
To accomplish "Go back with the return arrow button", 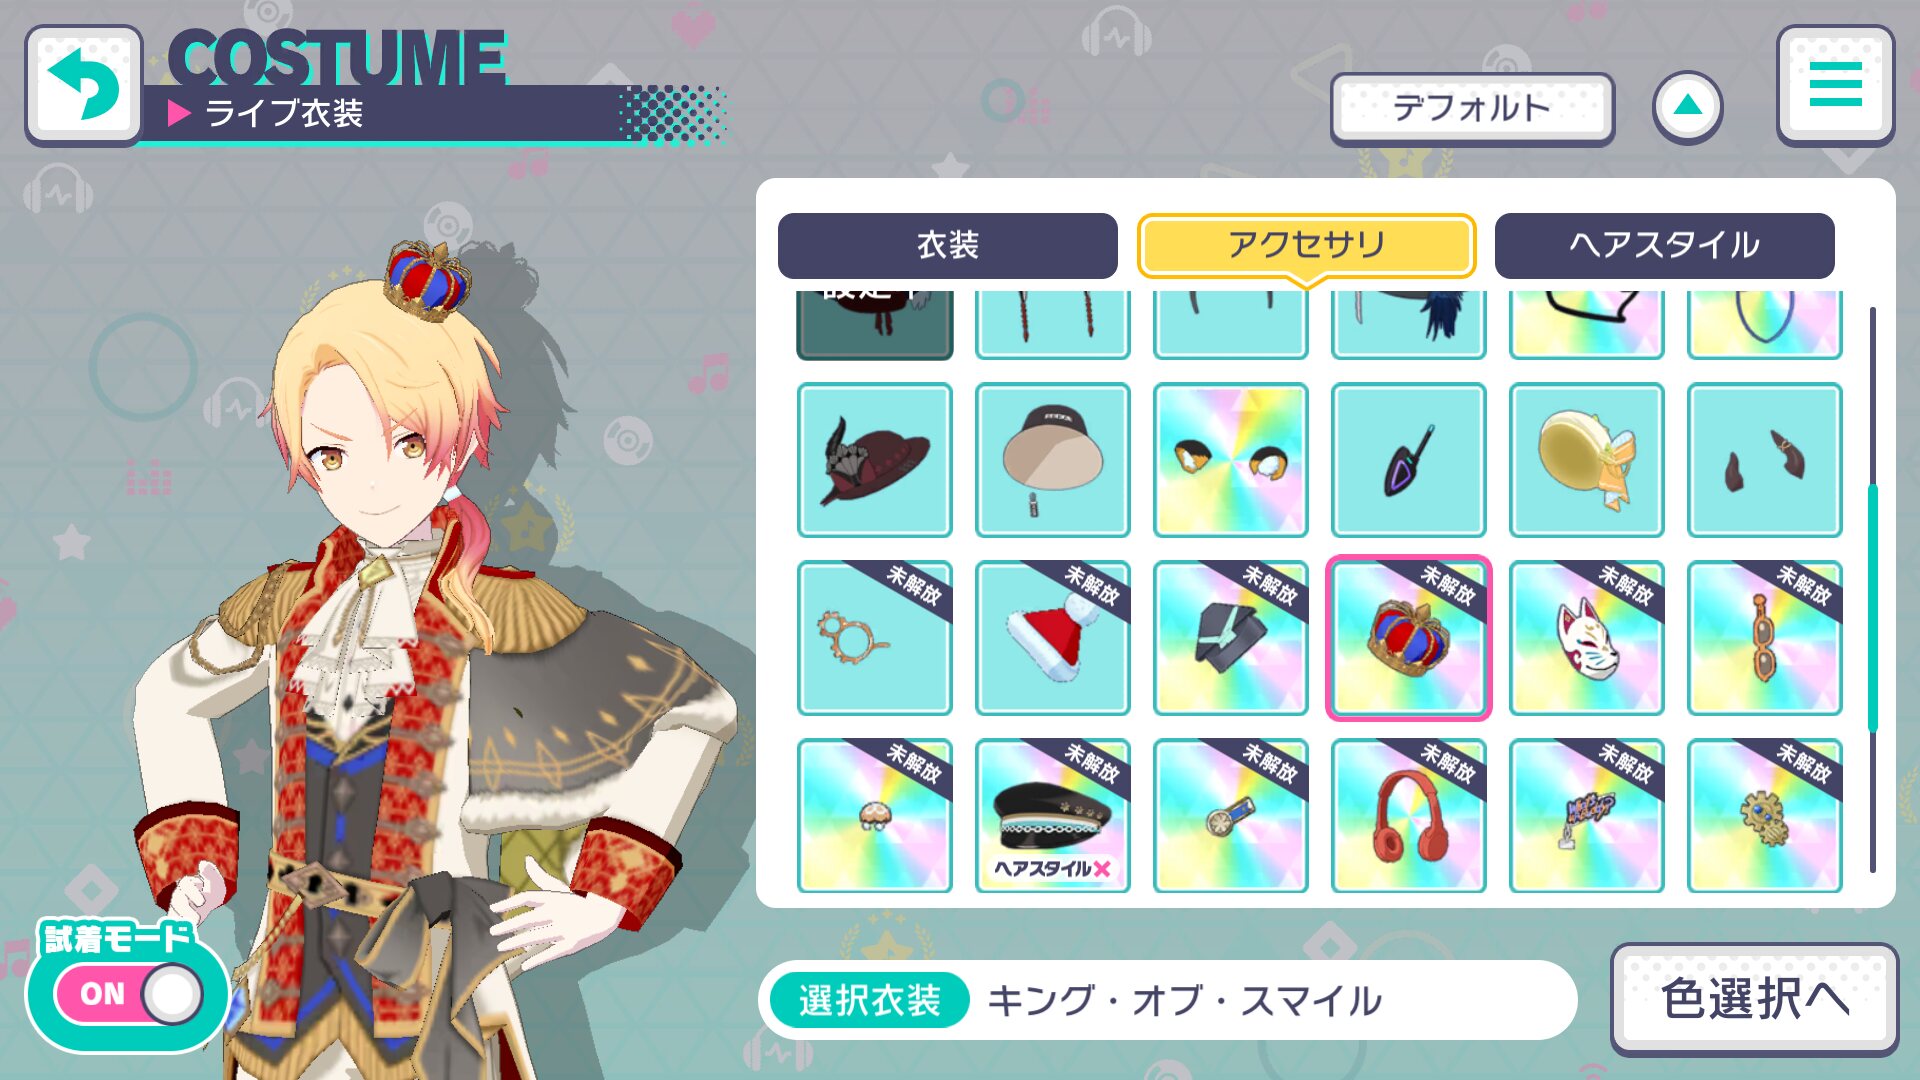I will click(x=84, y=85).
